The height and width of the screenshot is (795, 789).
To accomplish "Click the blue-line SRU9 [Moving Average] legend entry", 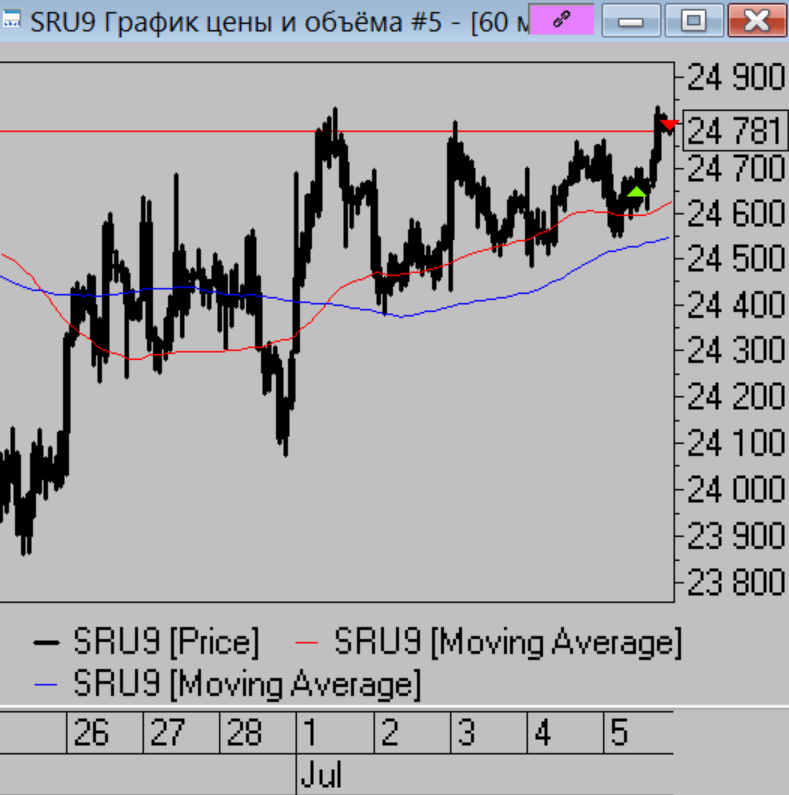I will point(247,684).
